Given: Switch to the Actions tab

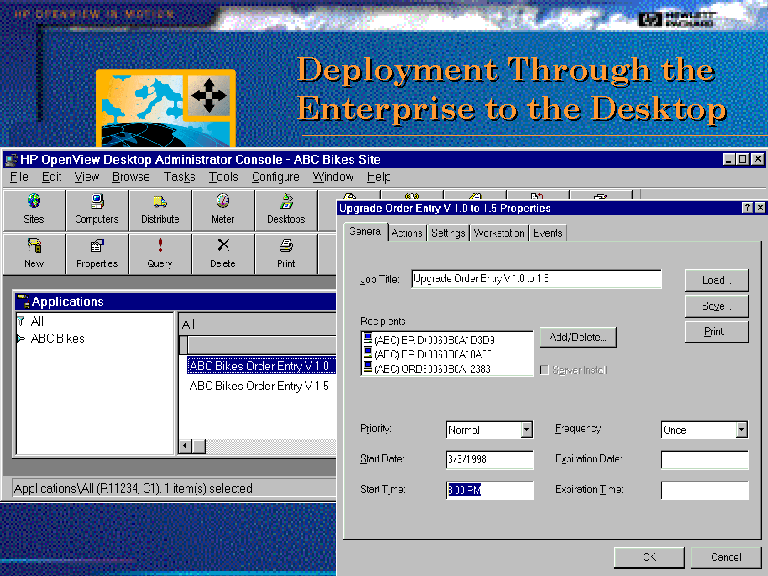Looking at the screenshot, I should tap(407, 233).
